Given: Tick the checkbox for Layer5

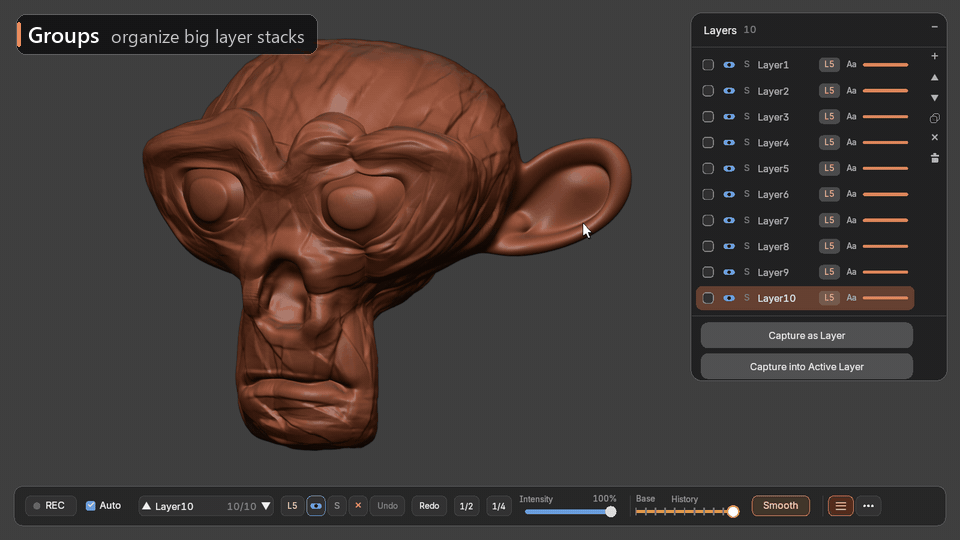Looking at the screenshot, I should coord(708,168).
